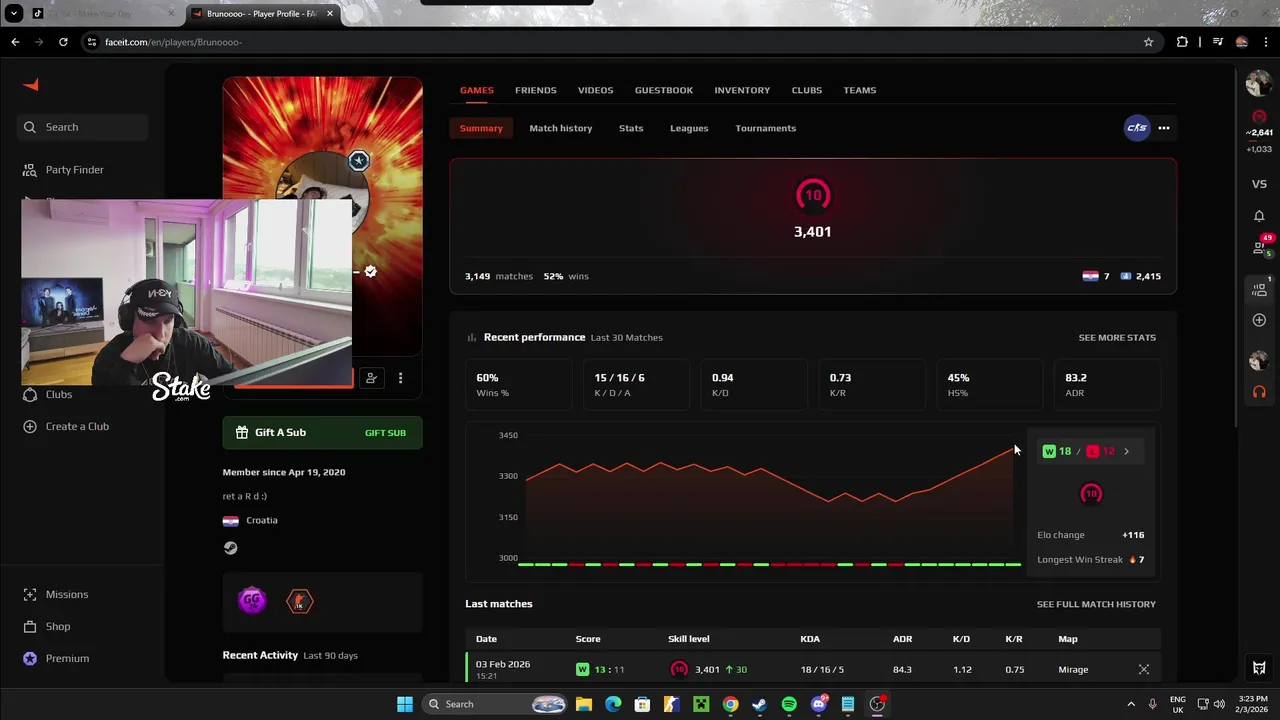
Task: Click the gift box icon beside Gift A Sub
Action: click(241, 433)
